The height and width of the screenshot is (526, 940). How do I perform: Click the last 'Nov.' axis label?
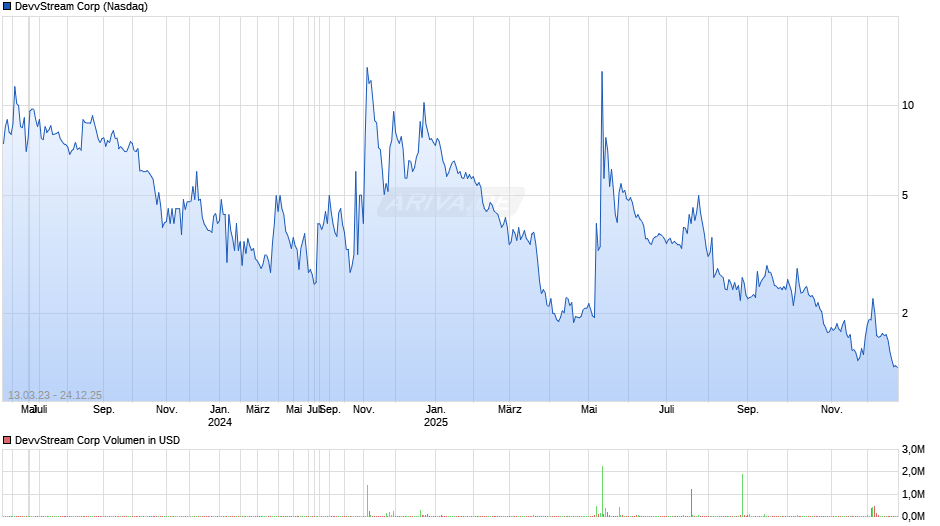[831, 410]
